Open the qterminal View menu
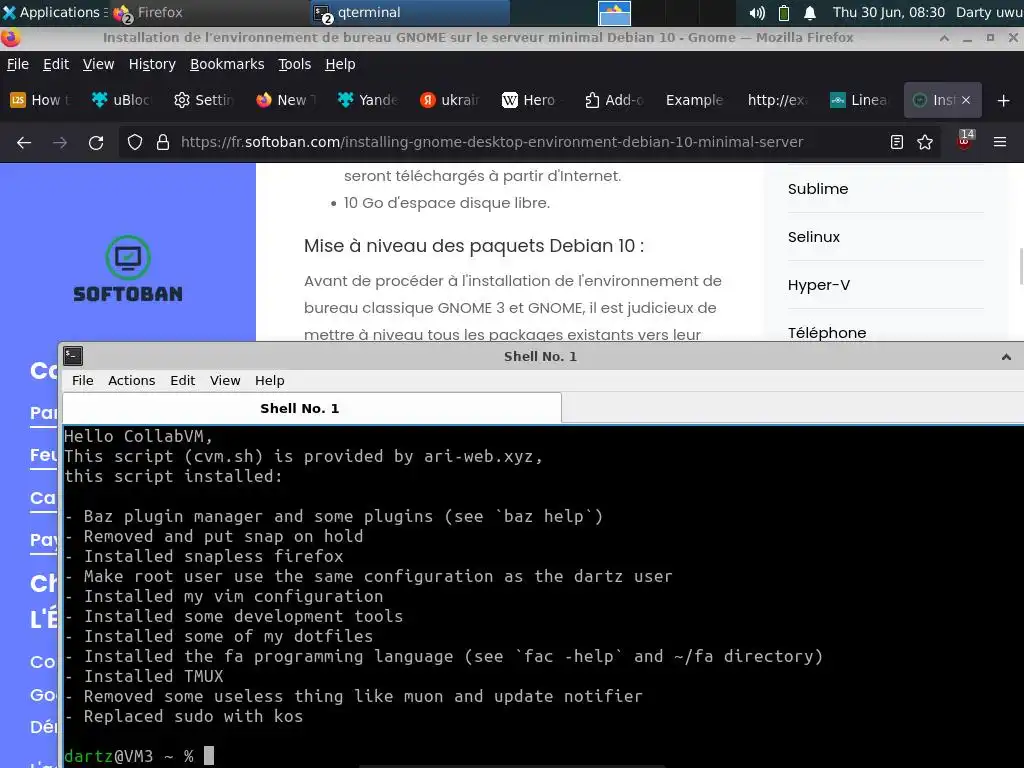 (225, 381)
